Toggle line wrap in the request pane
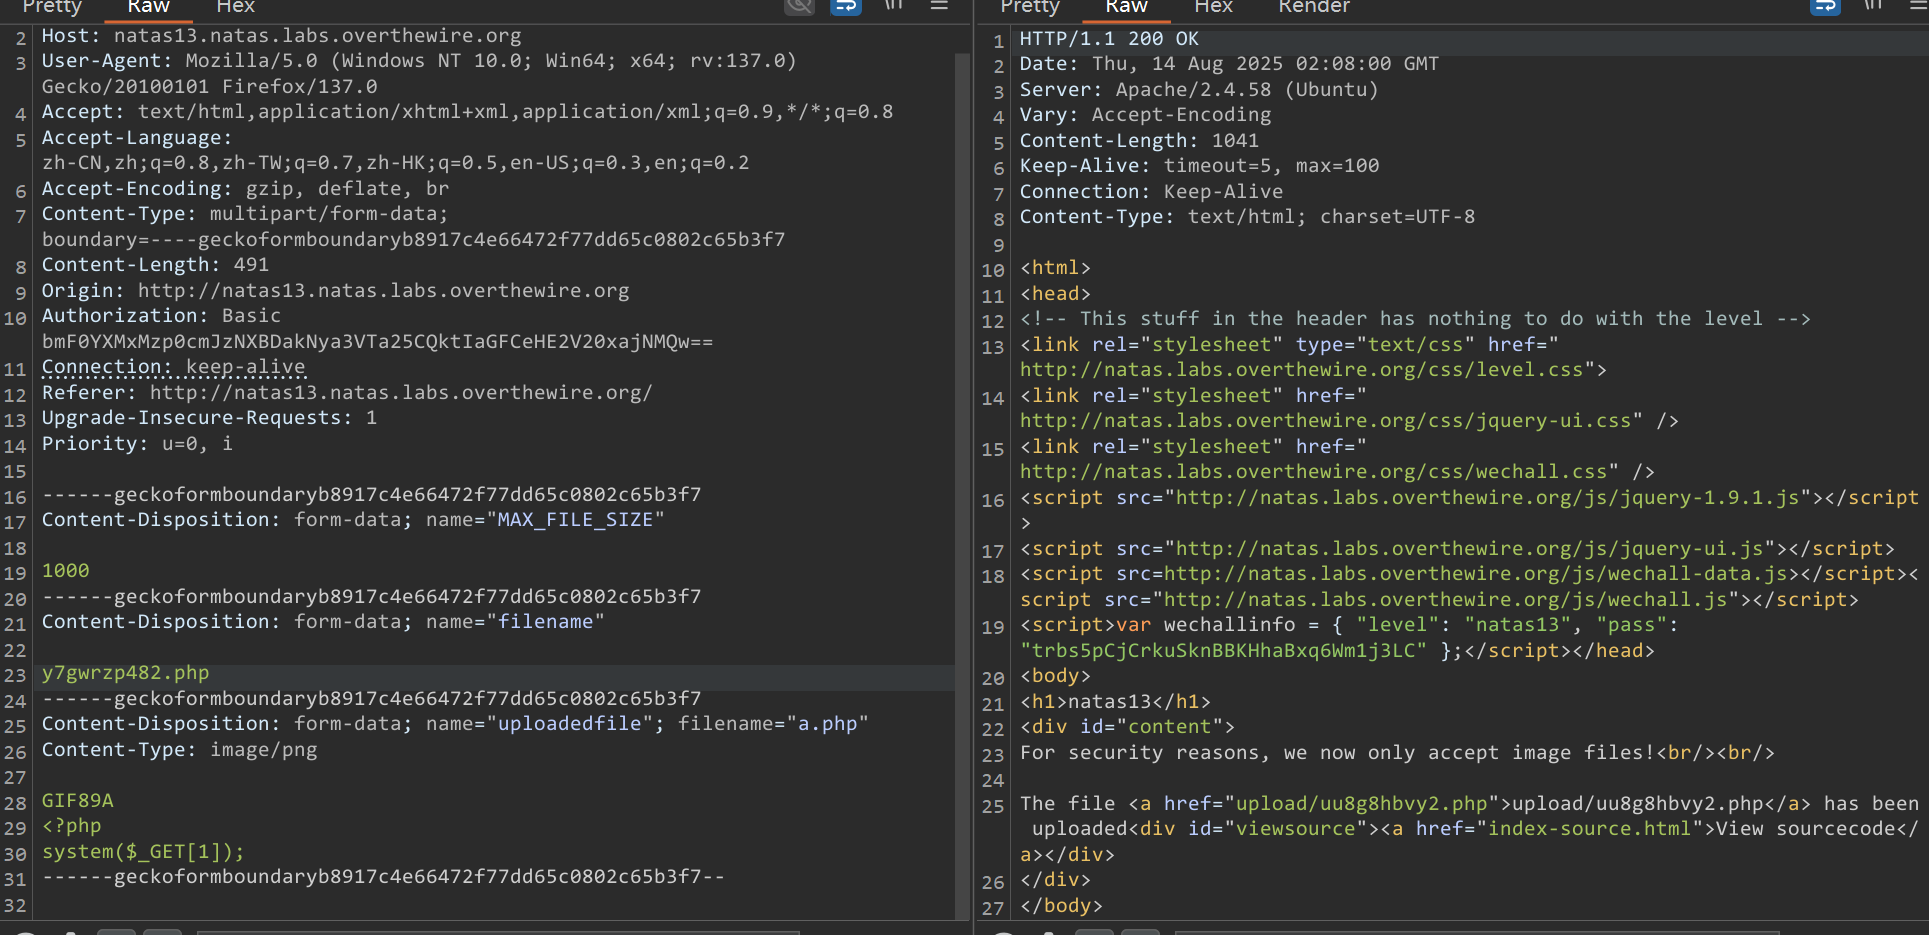The image size is (1929, 935). click(846, 6)
